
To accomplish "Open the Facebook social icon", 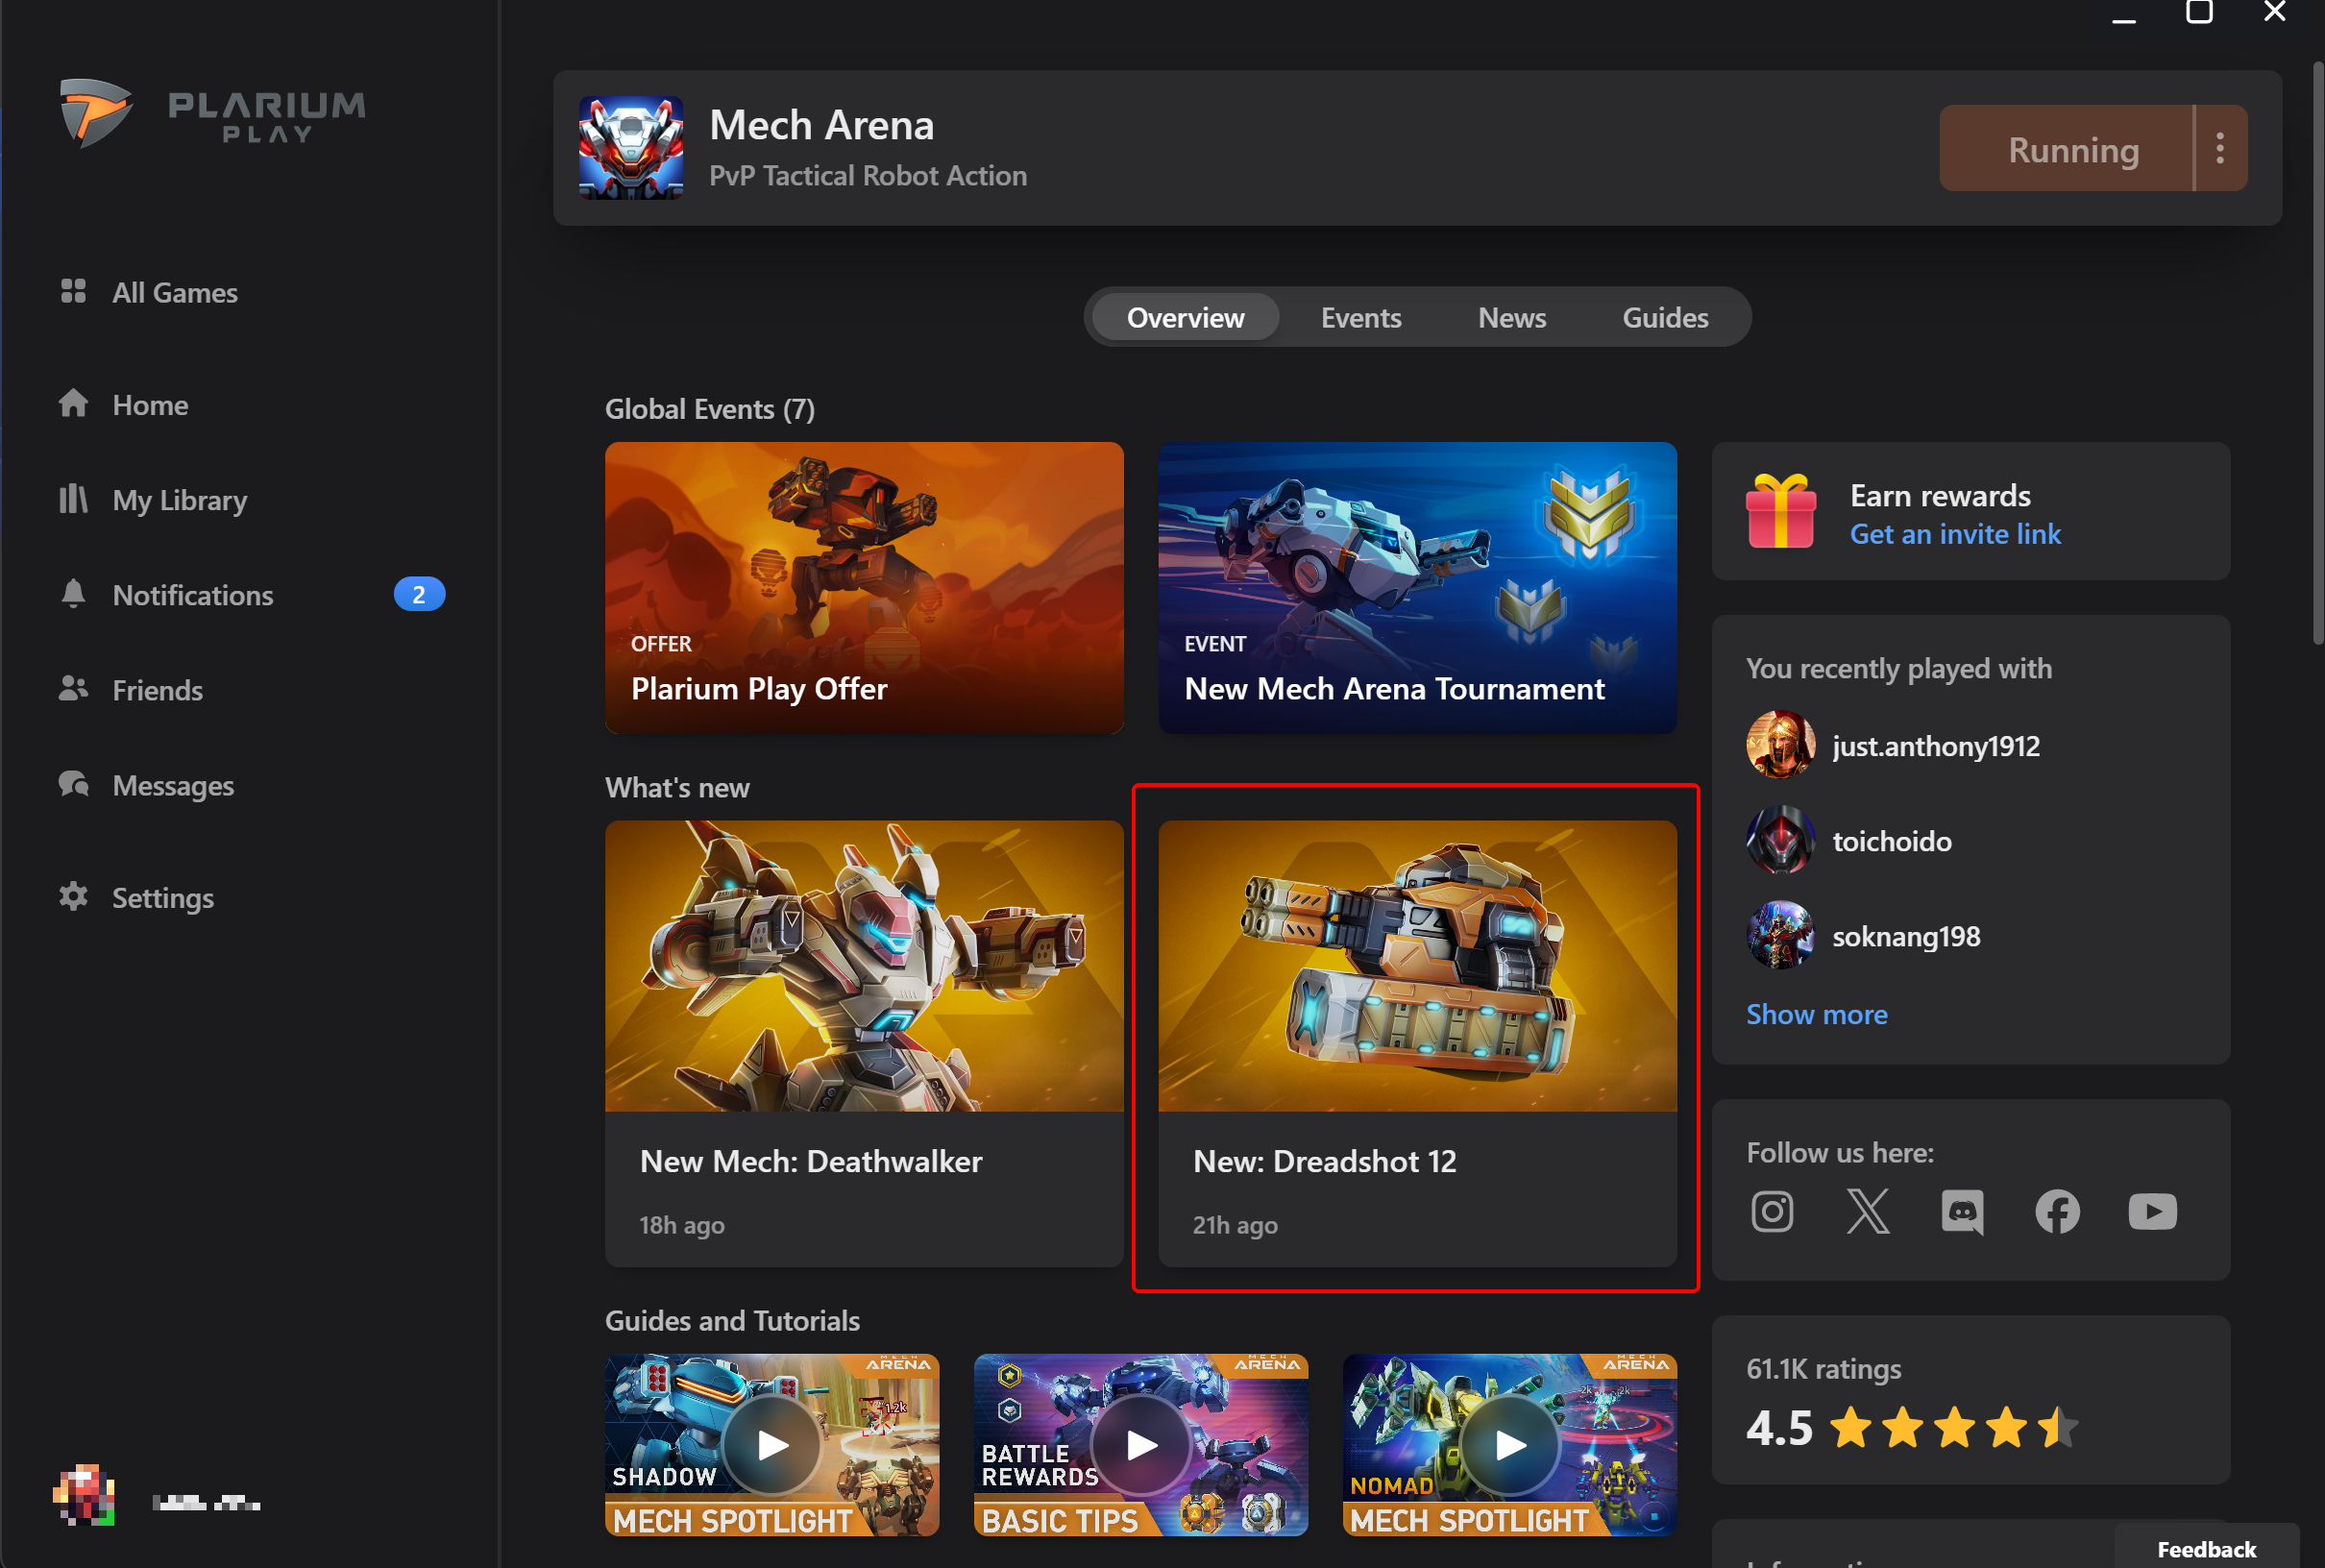I will [x=2057, y=1211].
